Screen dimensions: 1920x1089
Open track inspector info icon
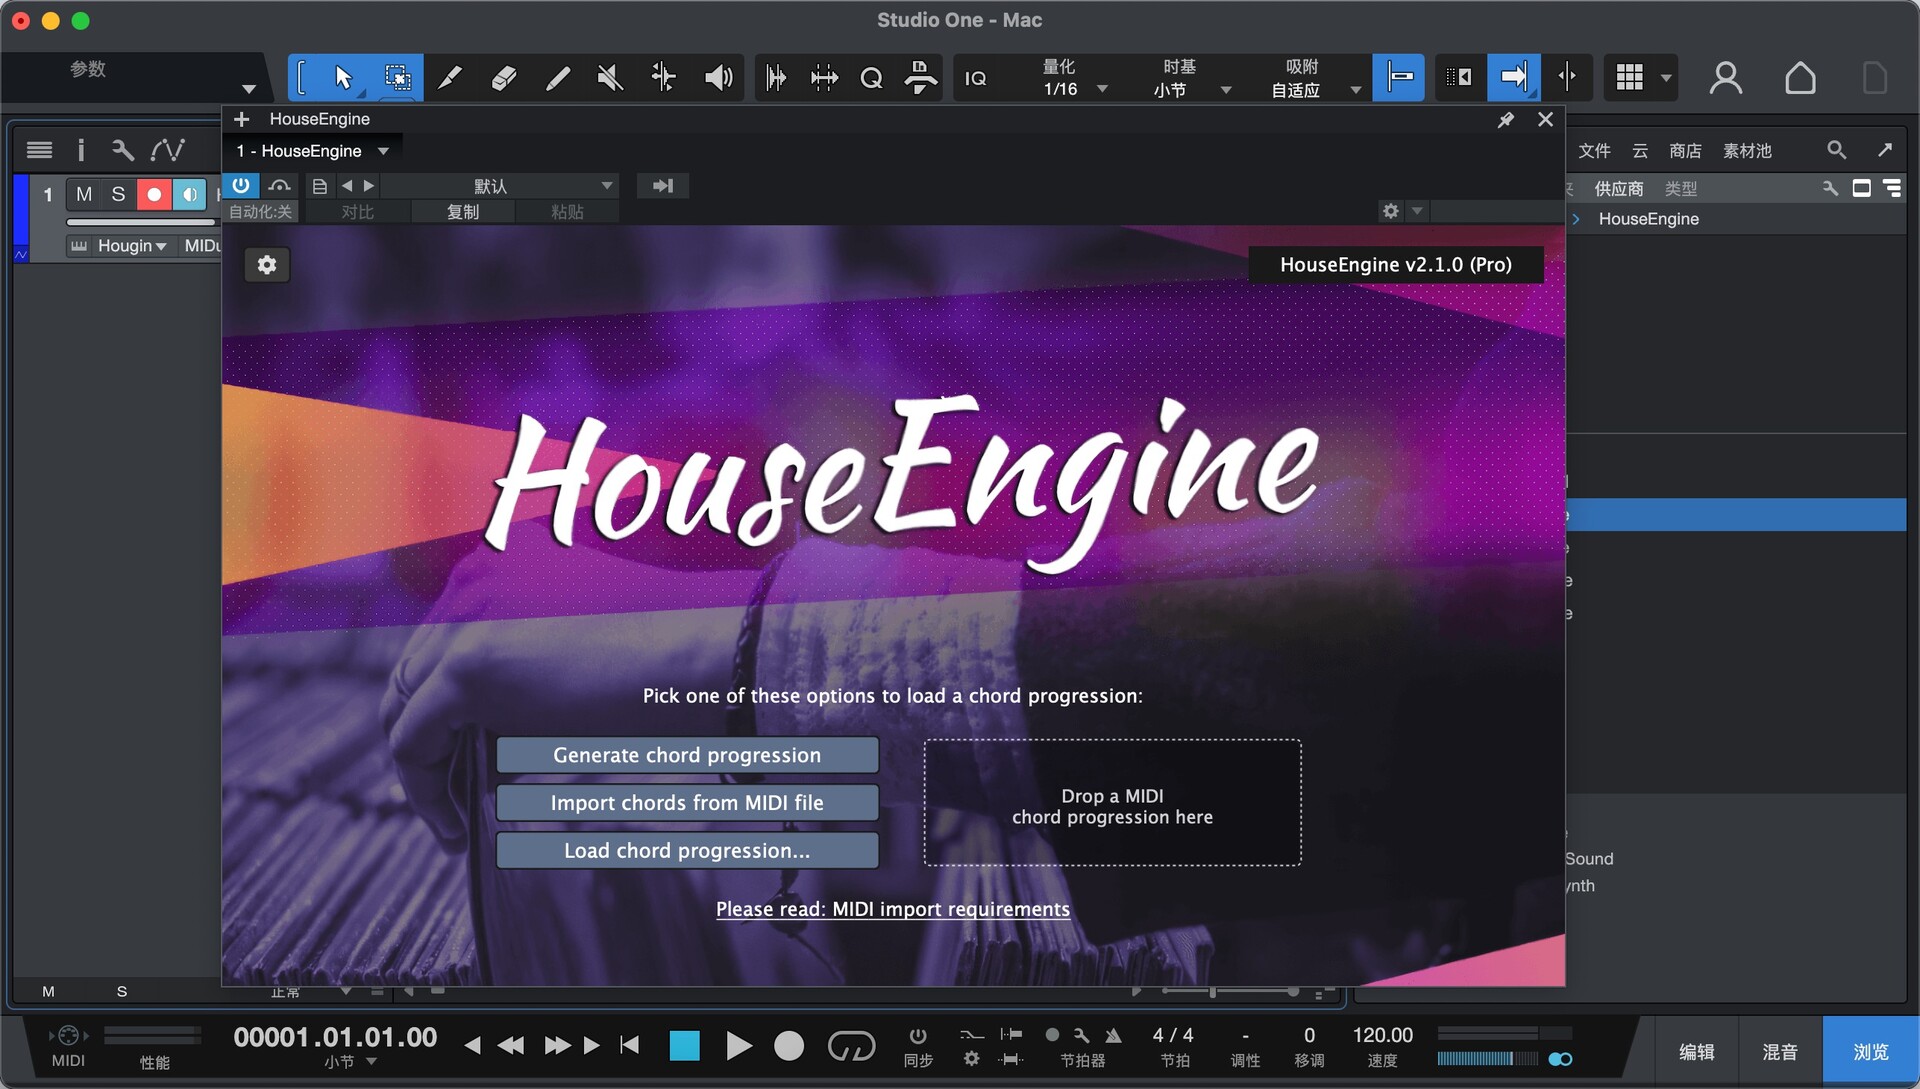(81, 150)
